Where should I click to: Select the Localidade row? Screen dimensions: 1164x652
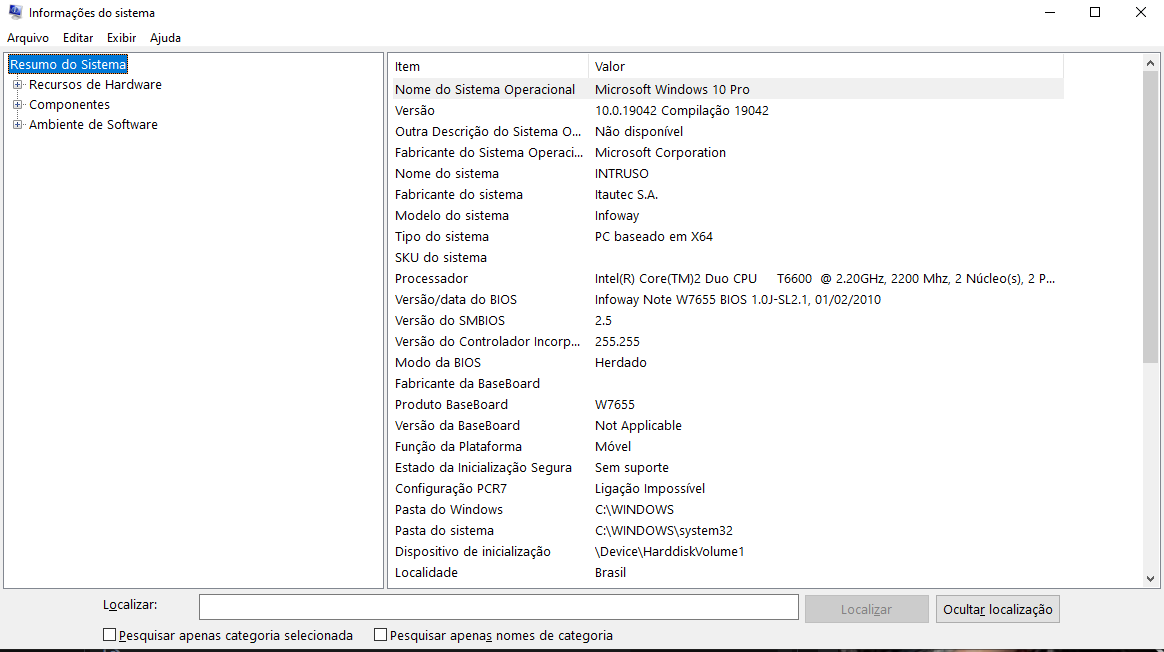[728, 573]
